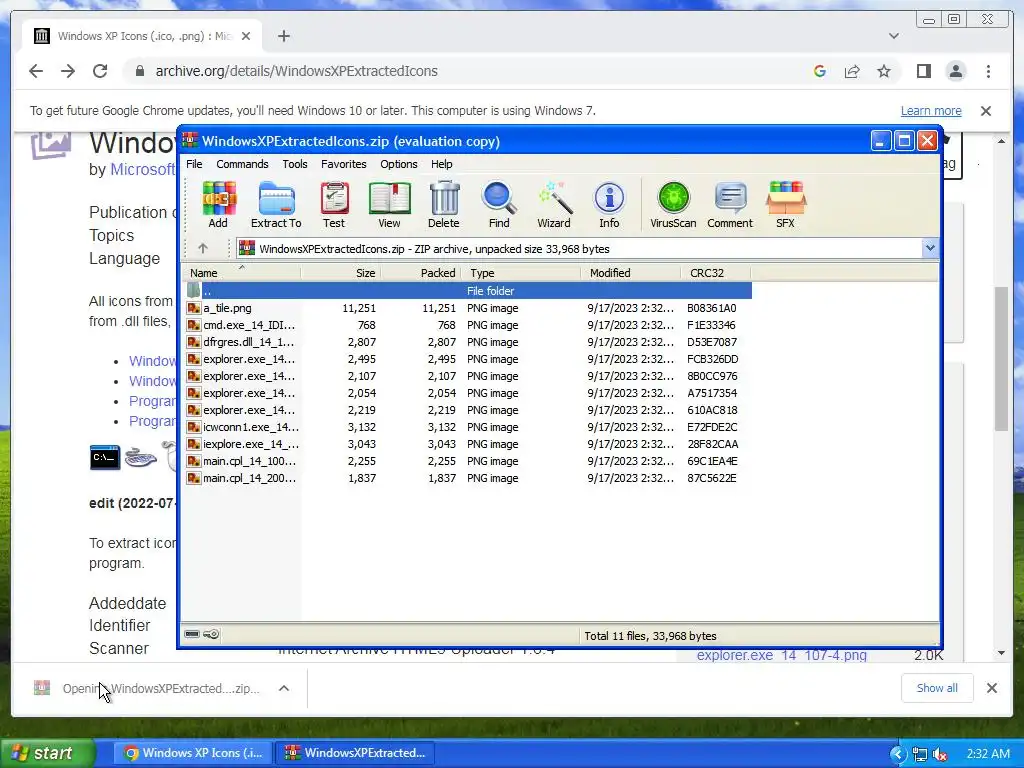Open a new Chrome tab
Screen dimensions: 1024x768
coord(283,36)
